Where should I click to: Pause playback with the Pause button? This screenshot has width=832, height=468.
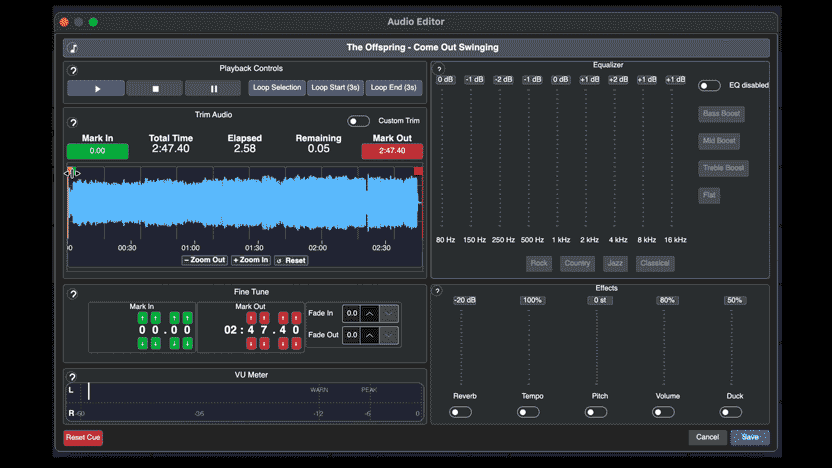pyautogui.click(x=213, y=89)
